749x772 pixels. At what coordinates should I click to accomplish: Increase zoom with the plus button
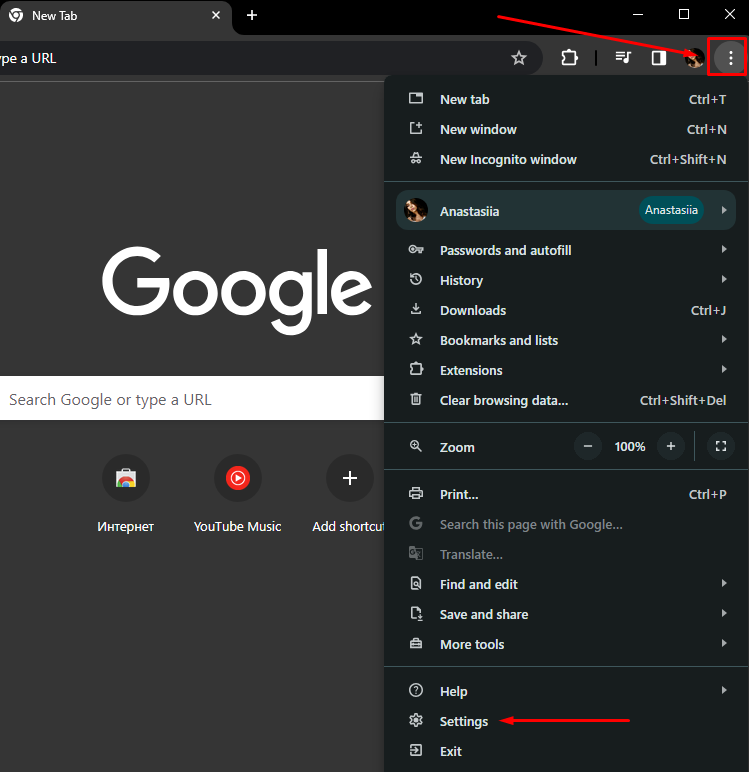point(671,447)
